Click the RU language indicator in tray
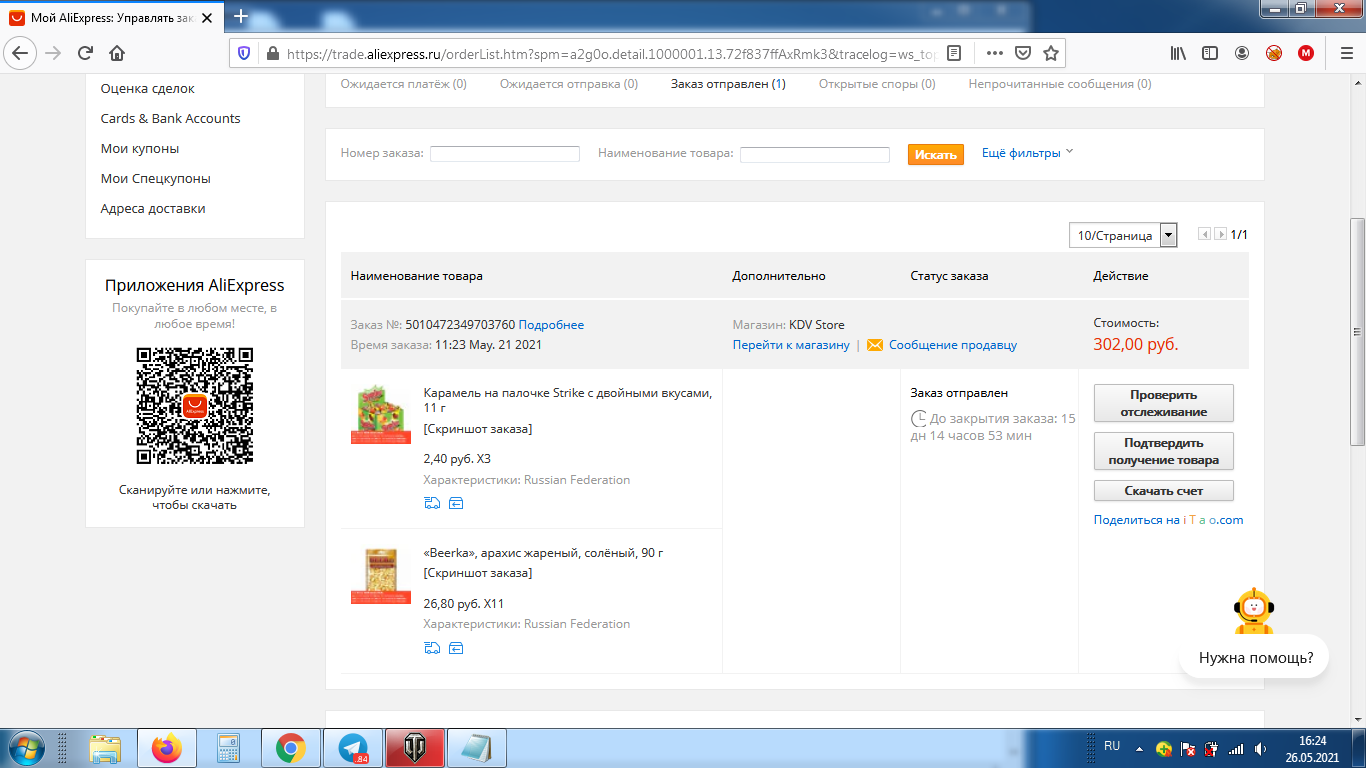Image resolution: width=1366 pixels, height=768 pixels. point(1112,746)
